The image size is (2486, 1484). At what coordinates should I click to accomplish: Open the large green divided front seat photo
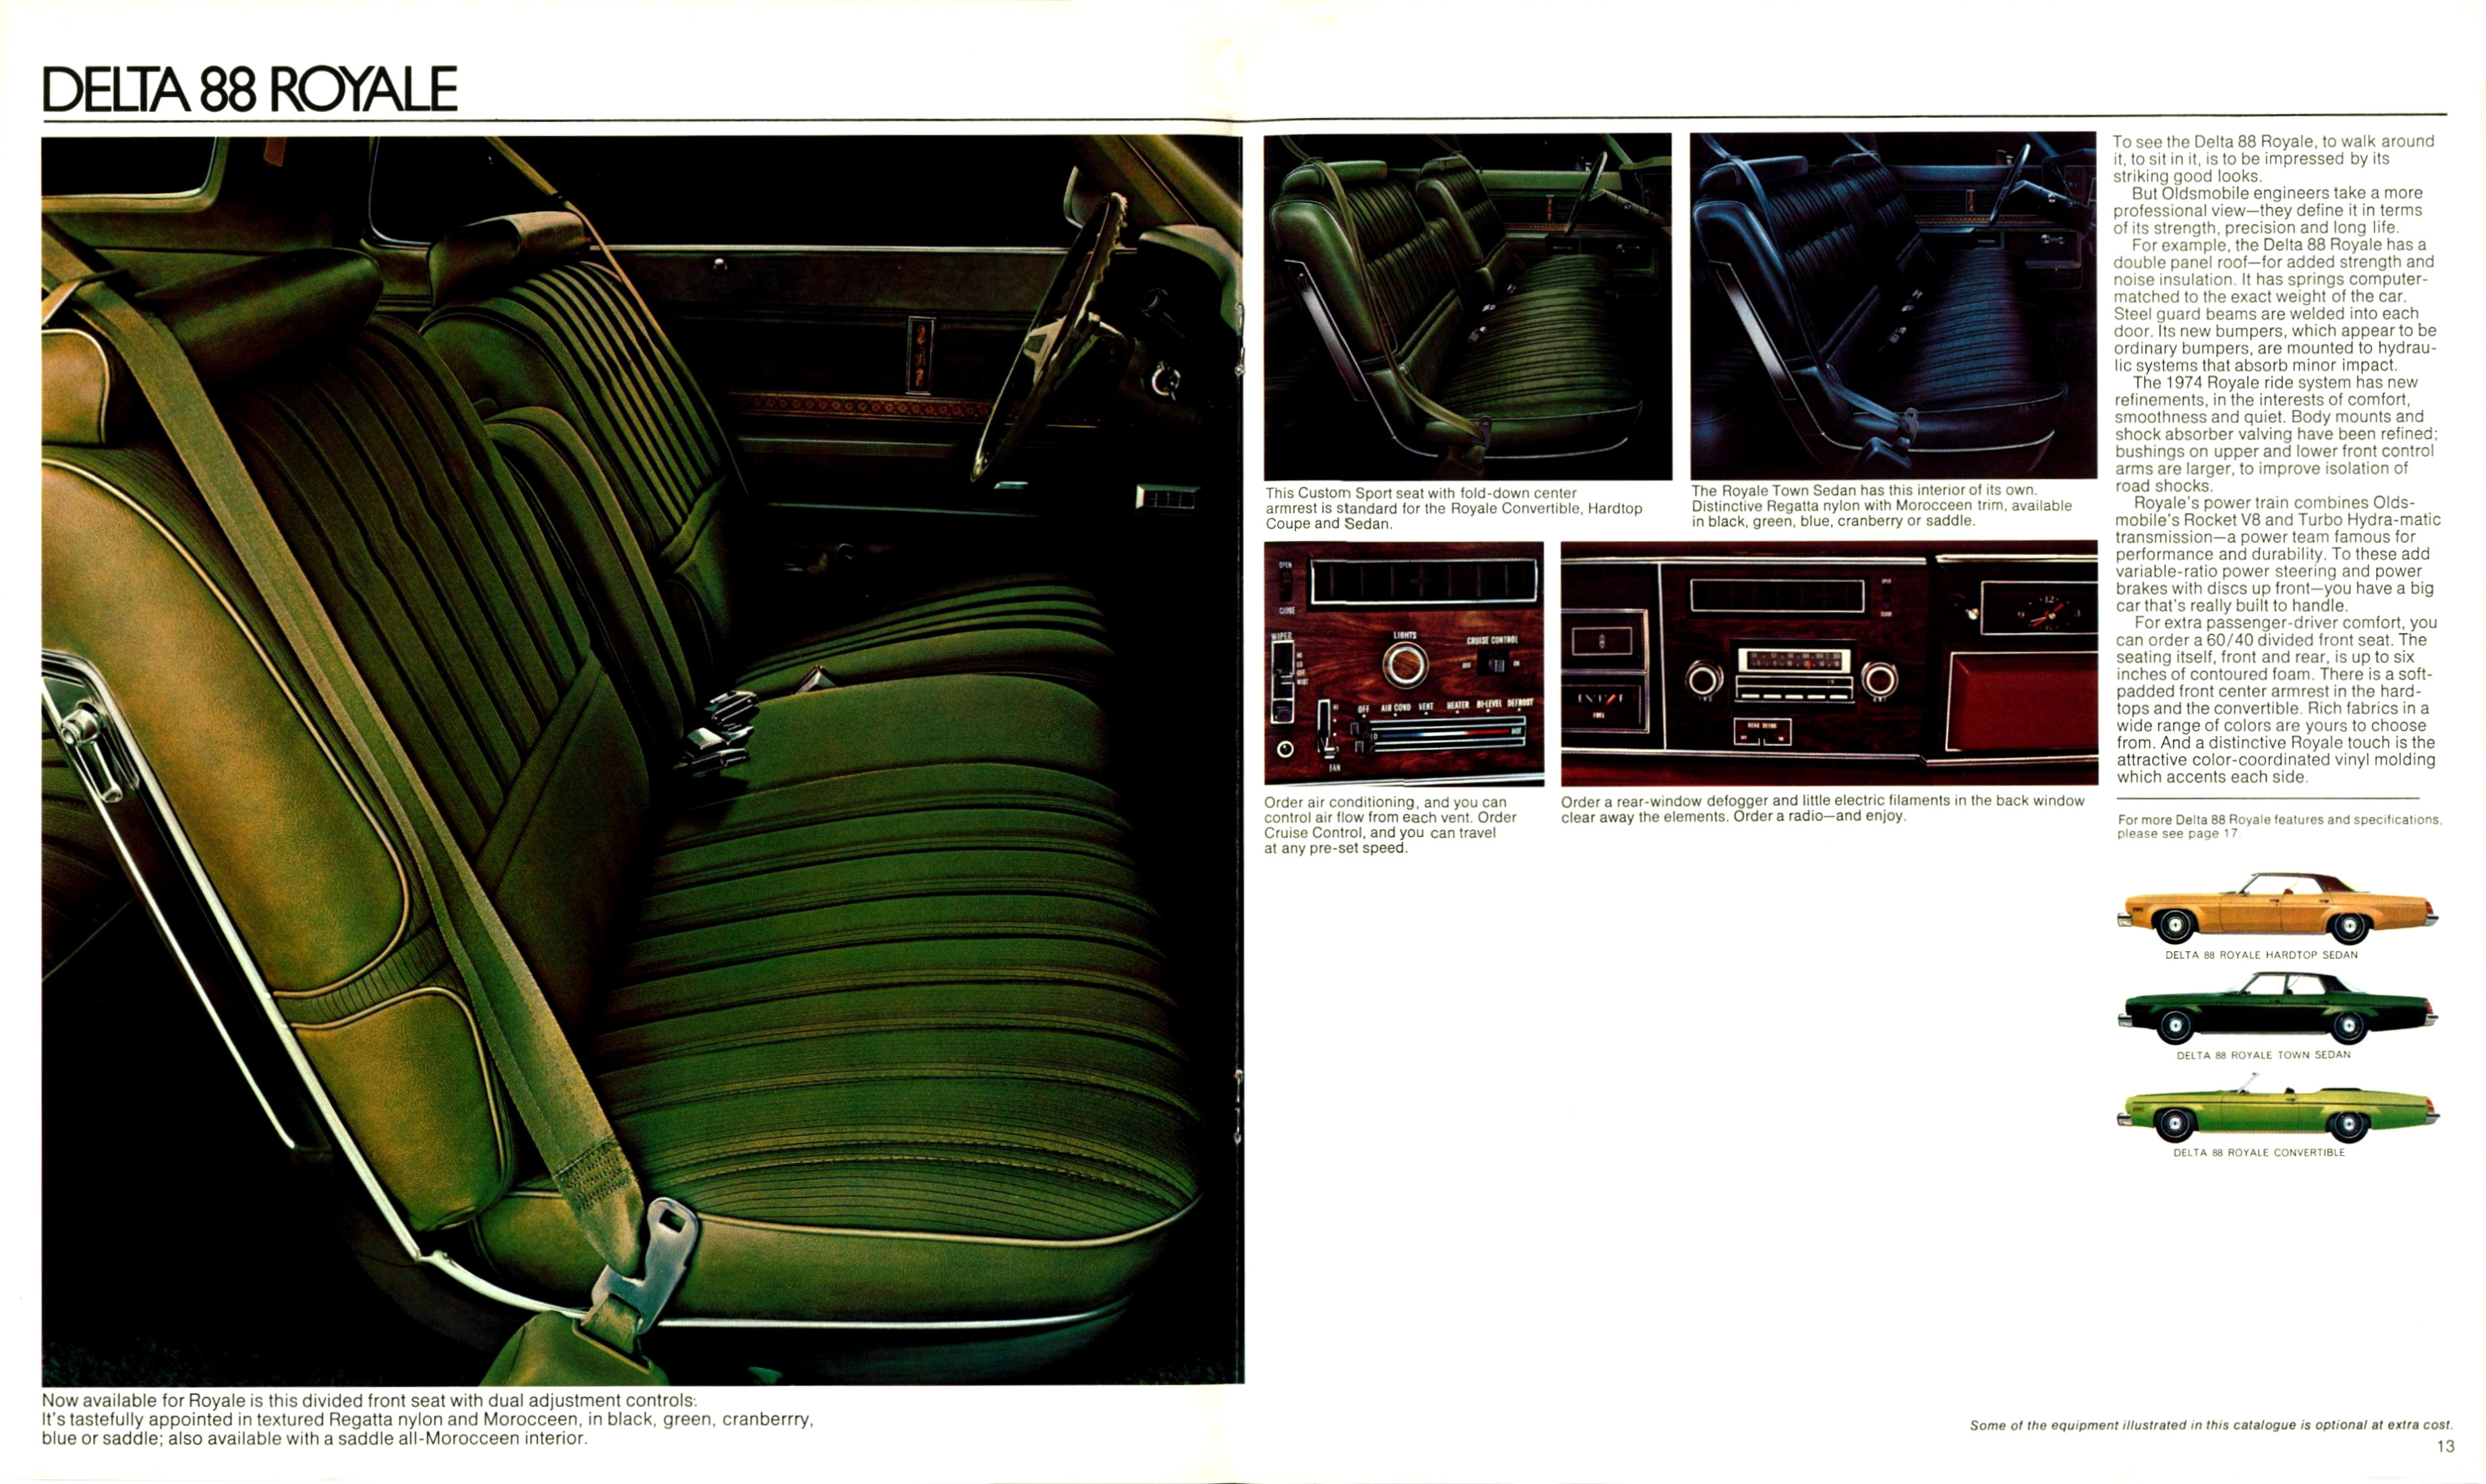click(643, 760)
